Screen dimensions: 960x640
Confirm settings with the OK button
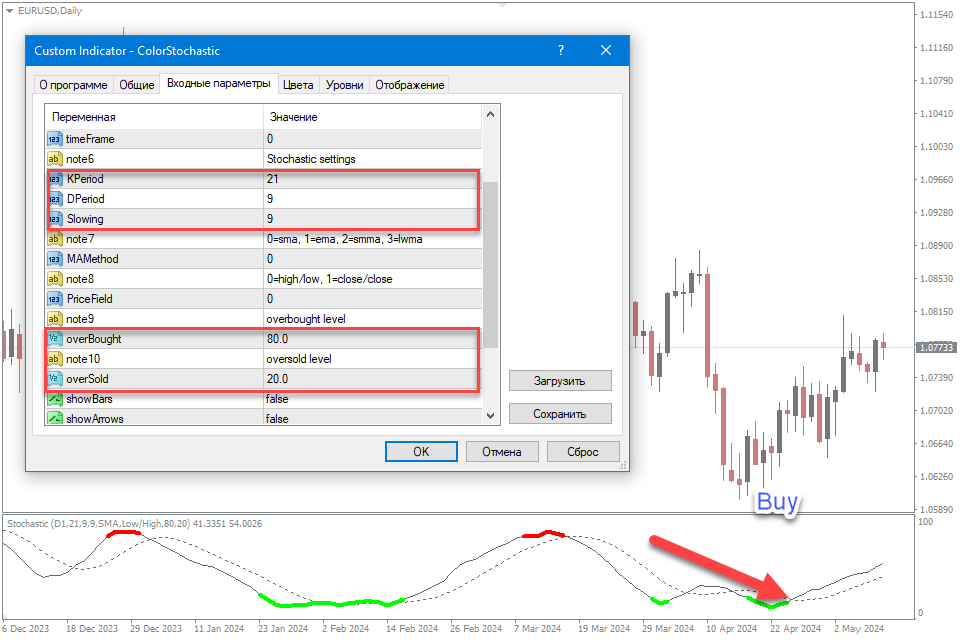pyautogui.click(x=421, y=452)
